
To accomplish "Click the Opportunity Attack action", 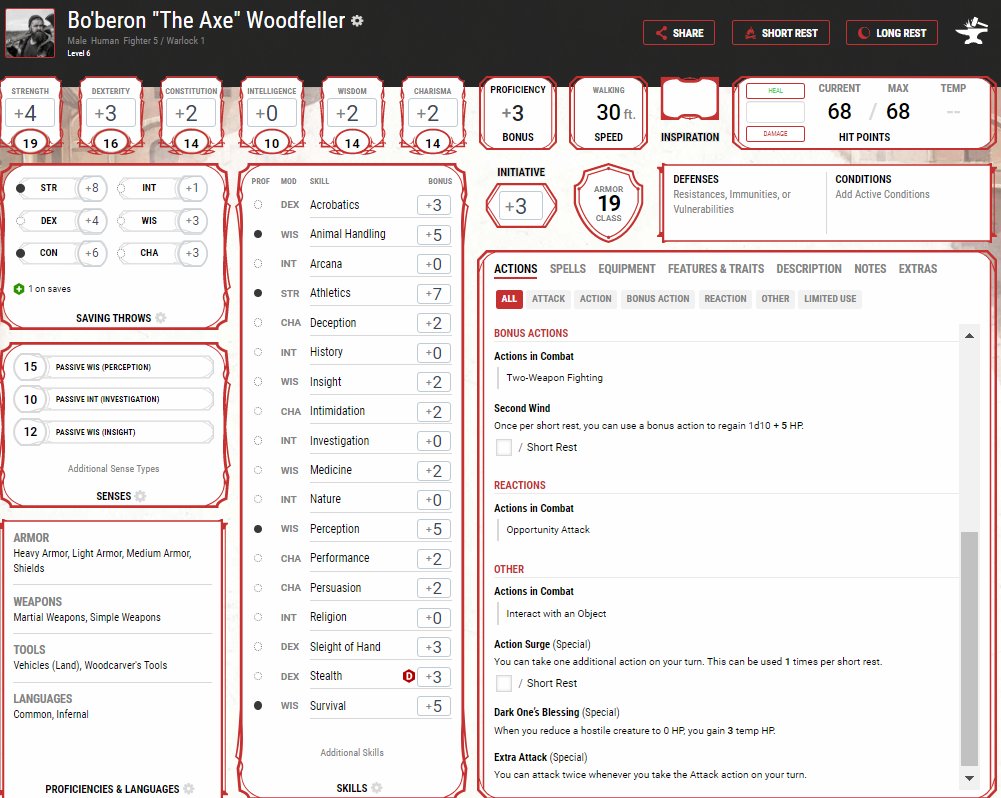I will point(548,530).
